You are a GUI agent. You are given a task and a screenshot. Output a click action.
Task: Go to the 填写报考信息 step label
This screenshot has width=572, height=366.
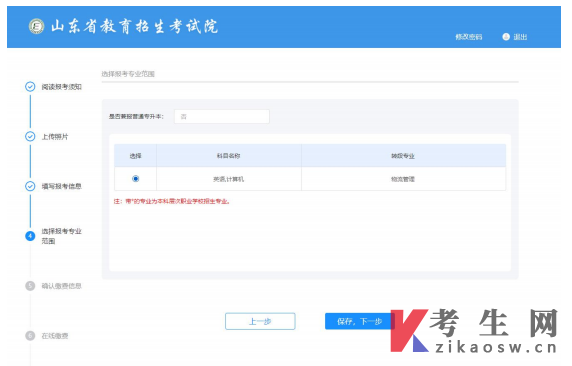click(x=61, y=186)
